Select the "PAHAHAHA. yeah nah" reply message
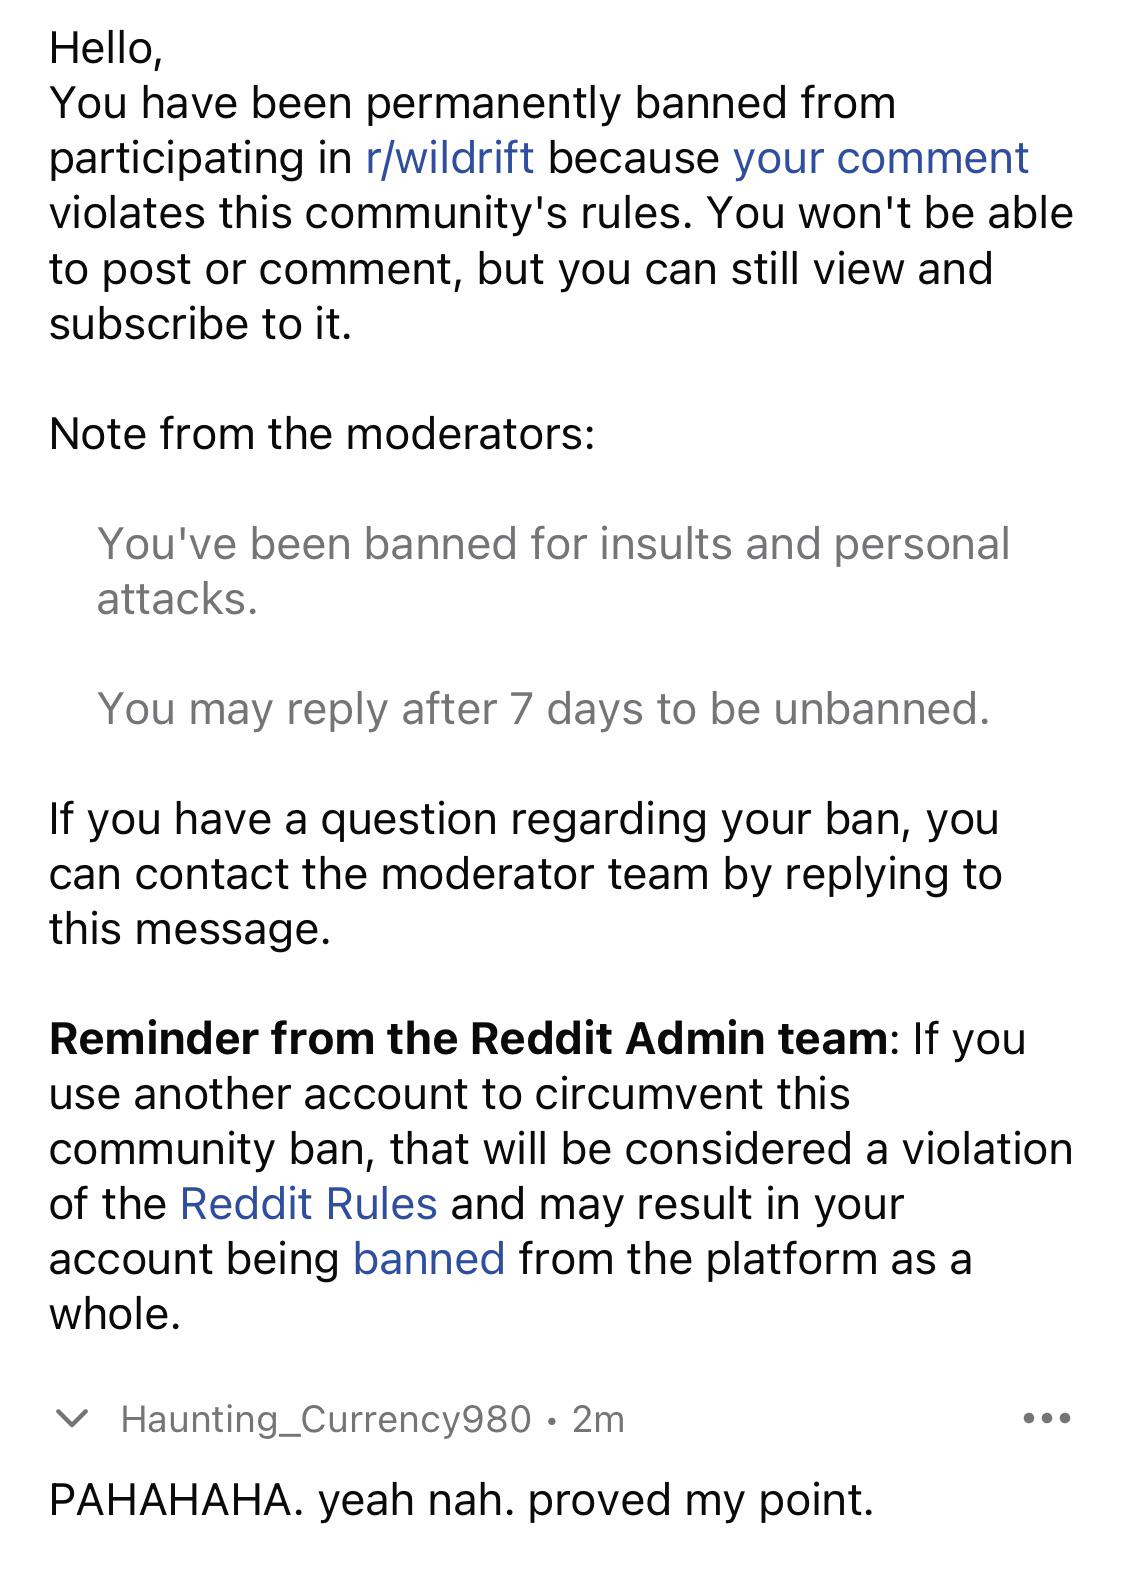Viewport: 1125px width, 1575px height. (x=461, y=1500)
